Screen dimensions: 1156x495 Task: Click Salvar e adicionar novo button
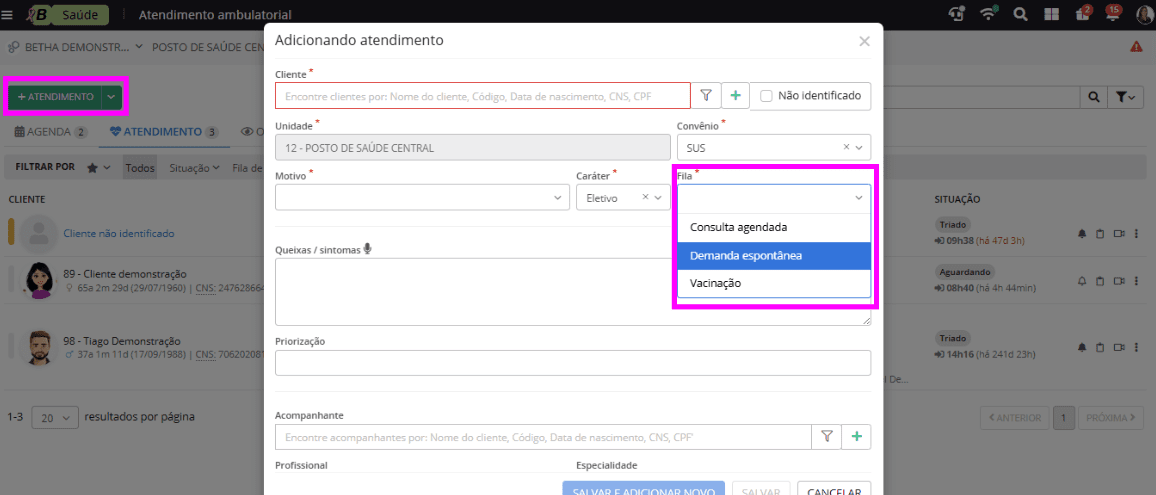point(643,489)
